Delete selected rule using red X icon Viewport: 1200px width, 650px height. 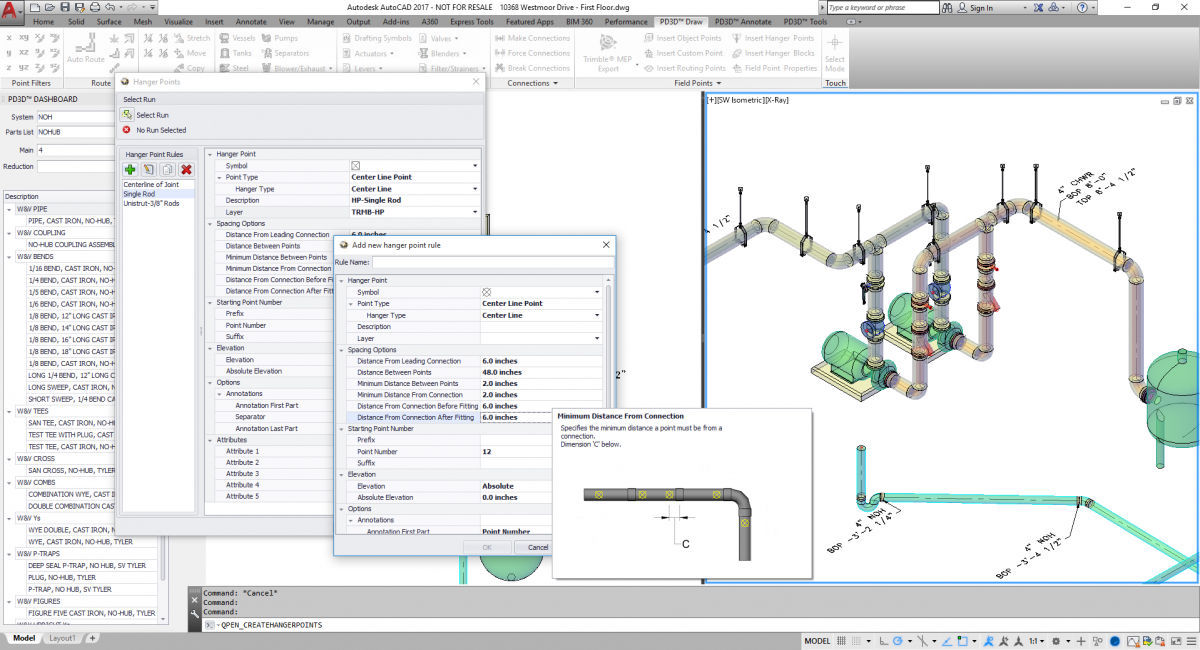coord(184,168)
